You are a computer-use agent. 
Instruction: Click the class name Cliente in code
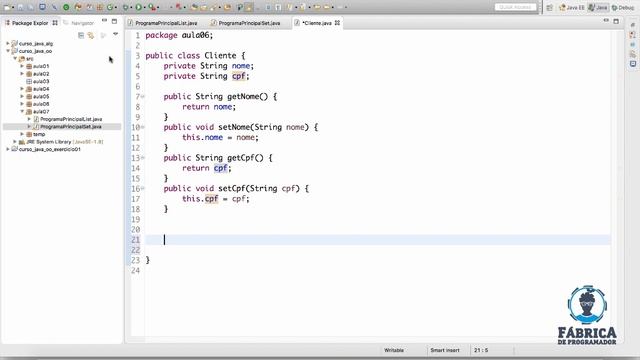point(220,56)
